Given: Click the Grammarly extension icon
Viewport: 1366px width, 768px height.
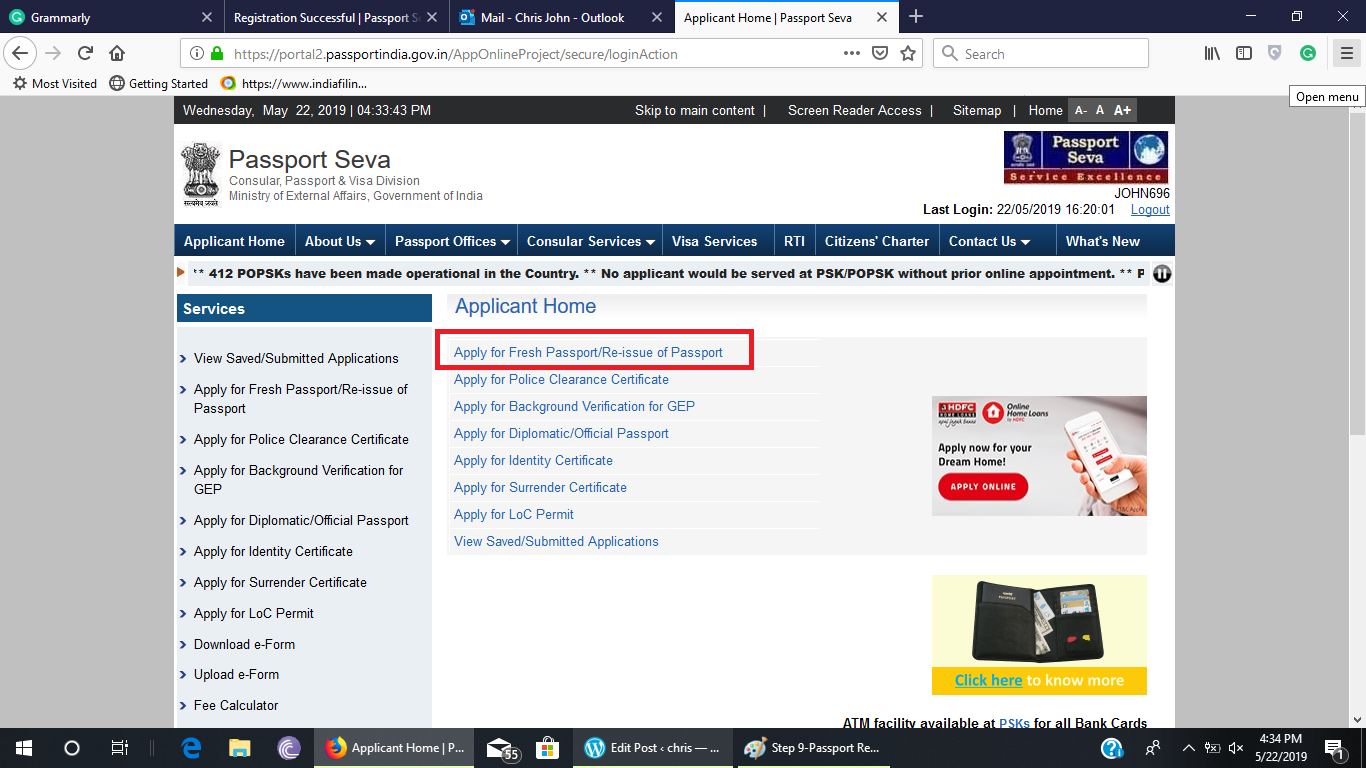Looking at the screenshot, I should (x=1308, y=54).
